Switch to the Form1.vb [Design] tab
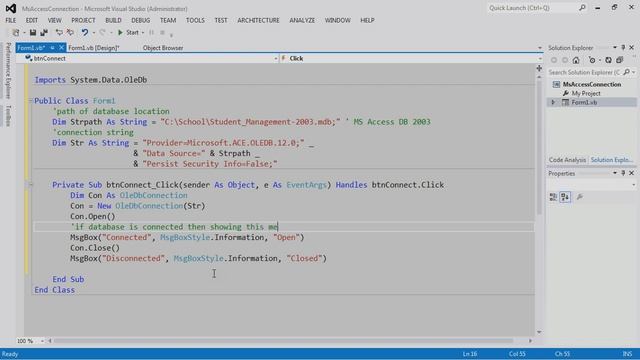This screenshot has height=360, width=640. 93,48
